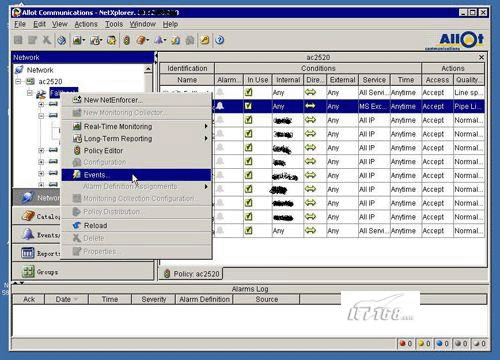
Task: Click the Network tree scrollbar up arrow
Action: [148, 69]
